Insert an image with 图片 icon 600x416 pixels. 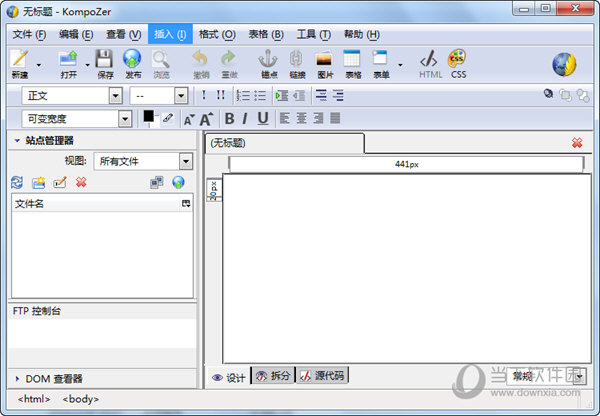(324, 64)
